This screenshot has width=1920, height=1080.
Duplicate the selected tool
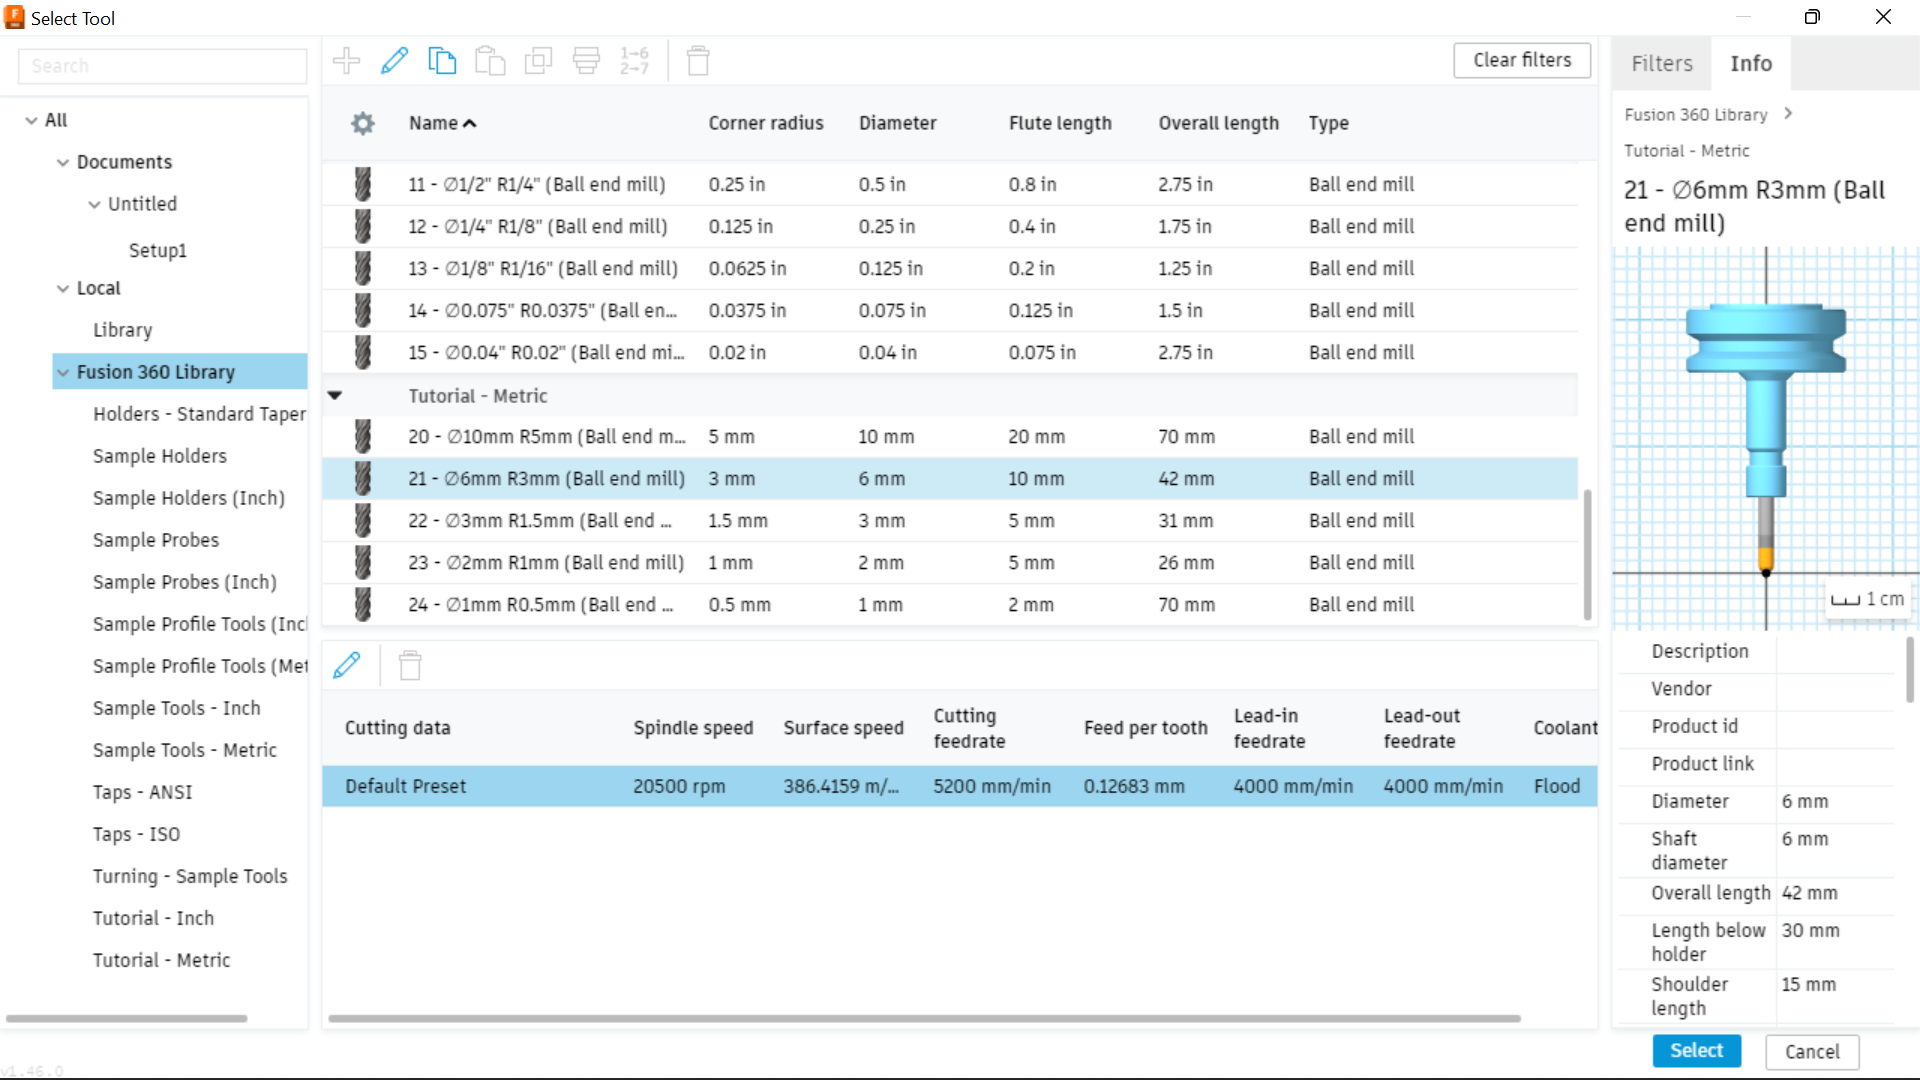538,60
